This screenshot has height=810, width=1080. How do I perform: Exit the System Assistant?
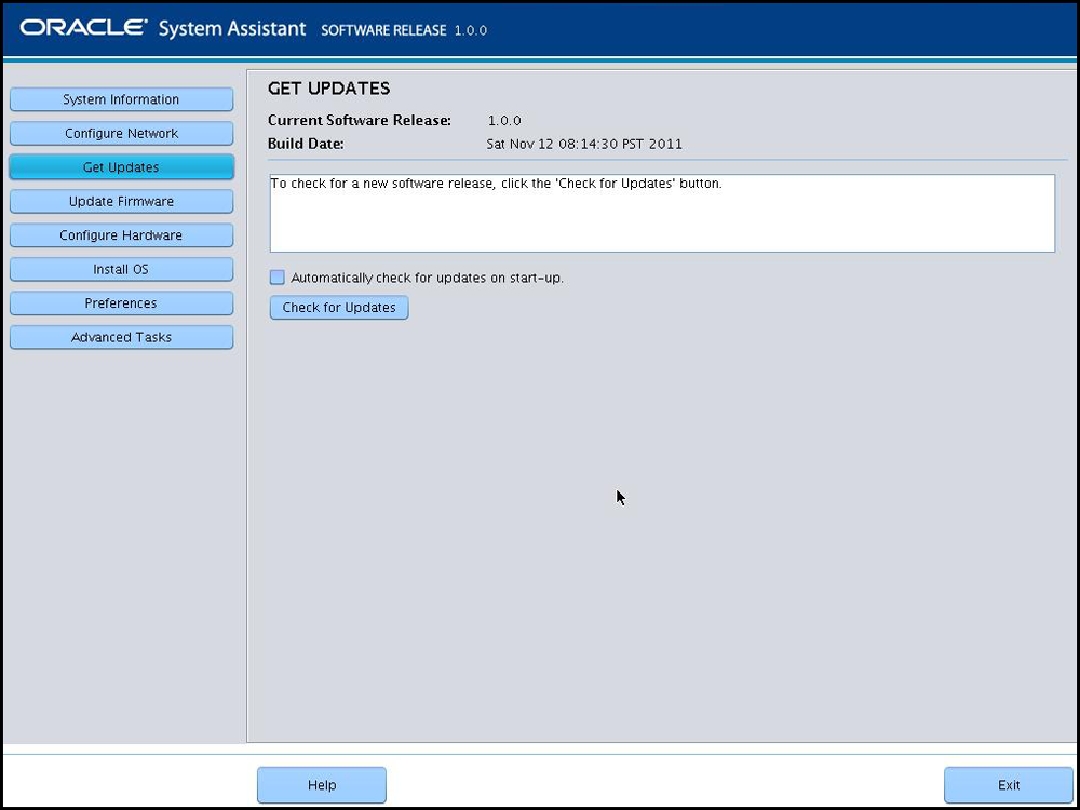[x=1008, y=785]
